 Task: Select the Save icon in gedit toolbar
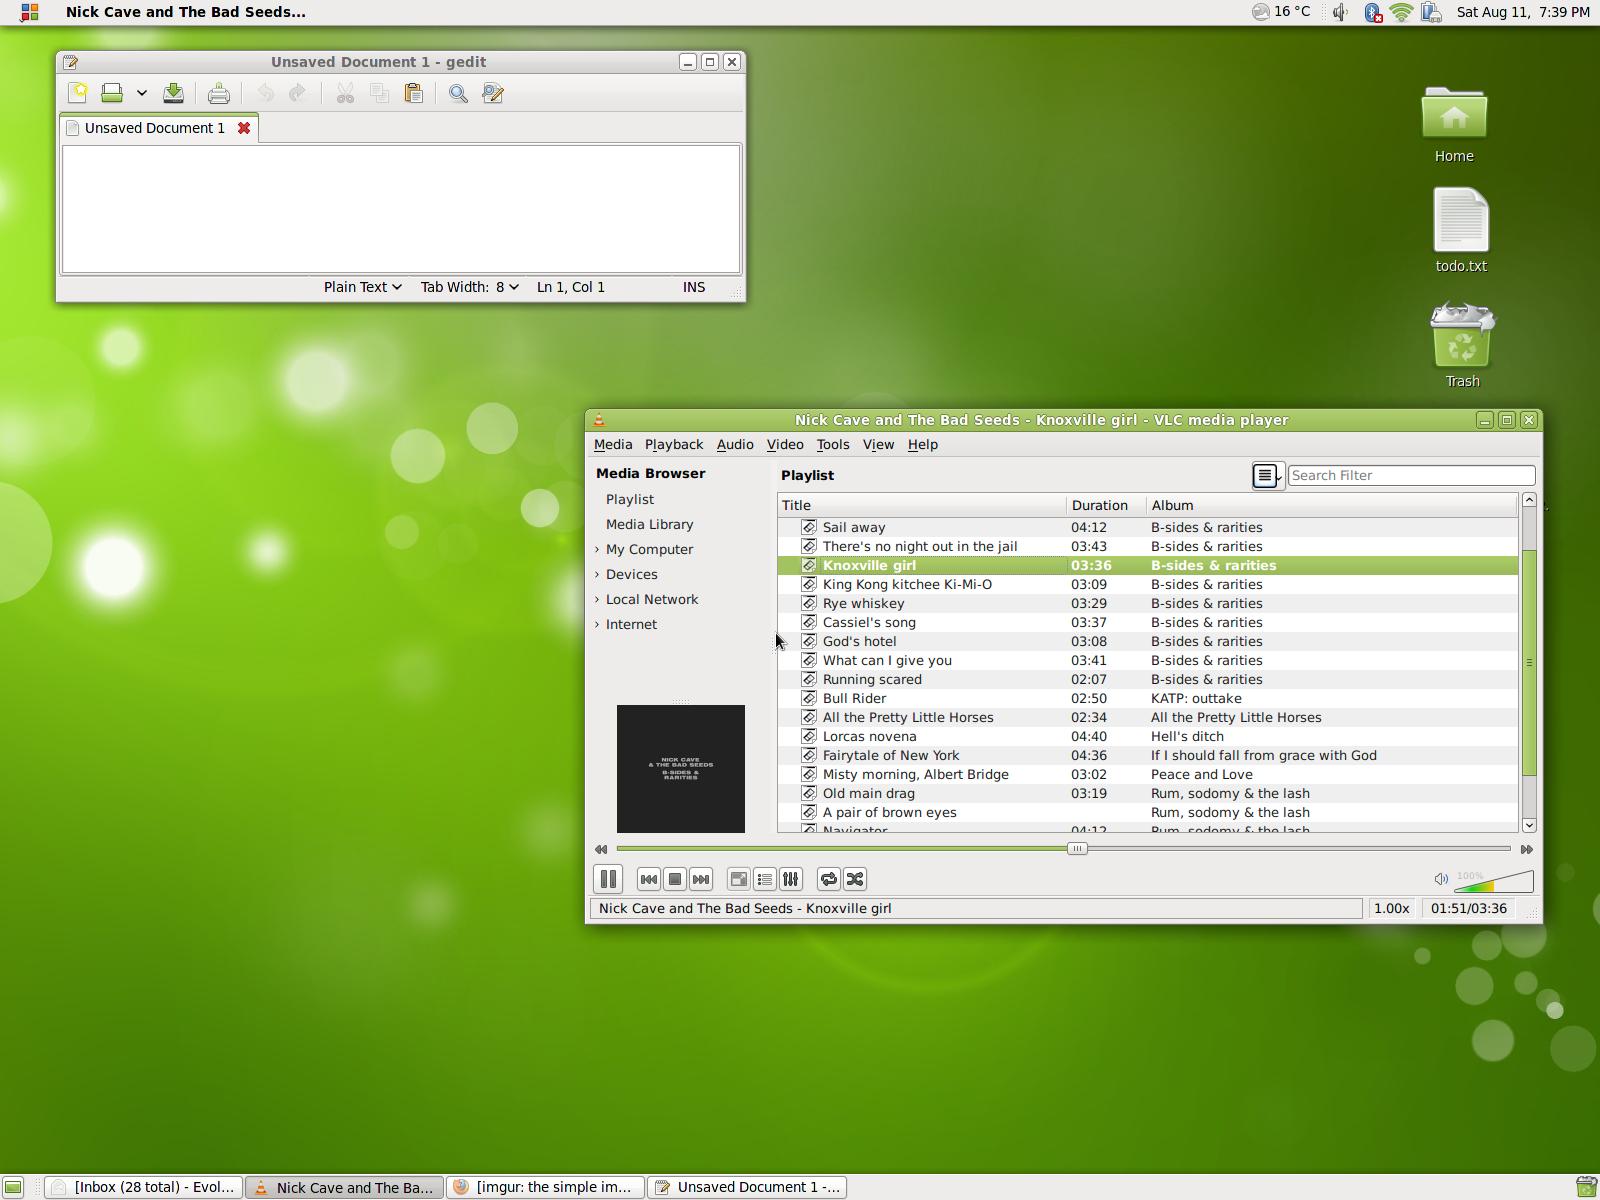click(173, 93)
